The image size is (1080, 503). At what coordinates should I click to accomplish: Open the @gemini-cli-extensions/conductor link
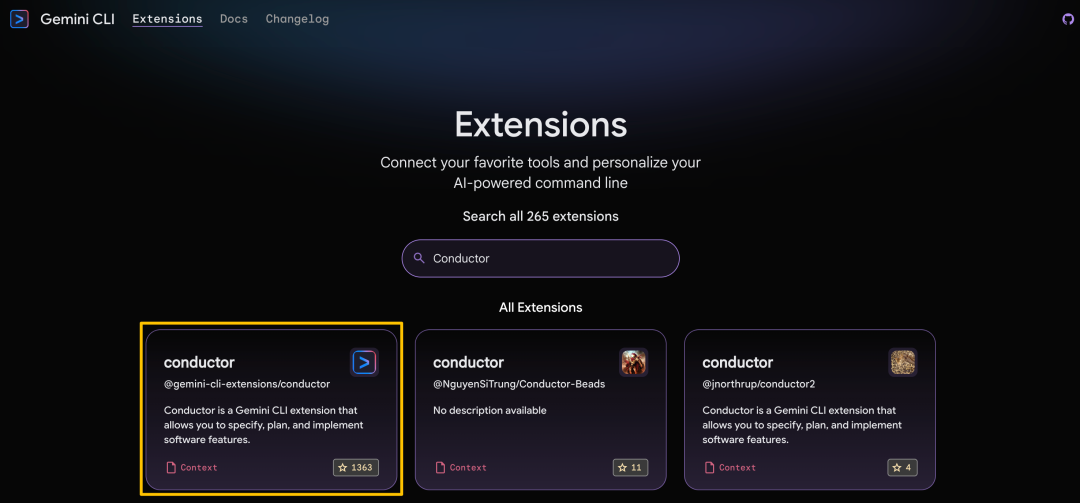[247, 384]
